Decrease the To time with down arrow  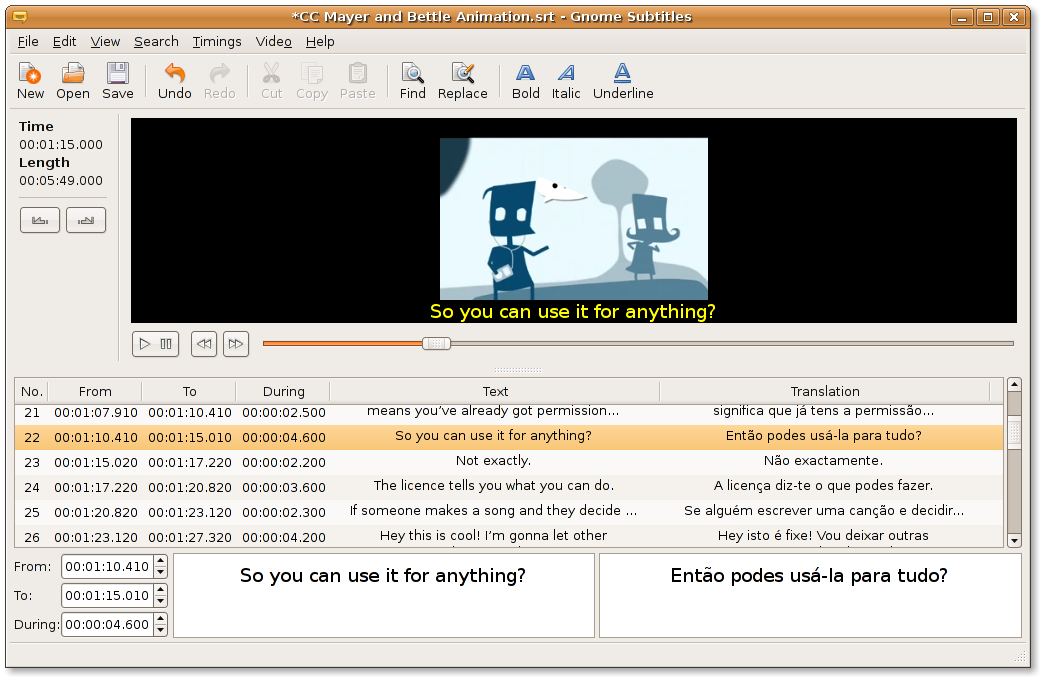(161, 601)
